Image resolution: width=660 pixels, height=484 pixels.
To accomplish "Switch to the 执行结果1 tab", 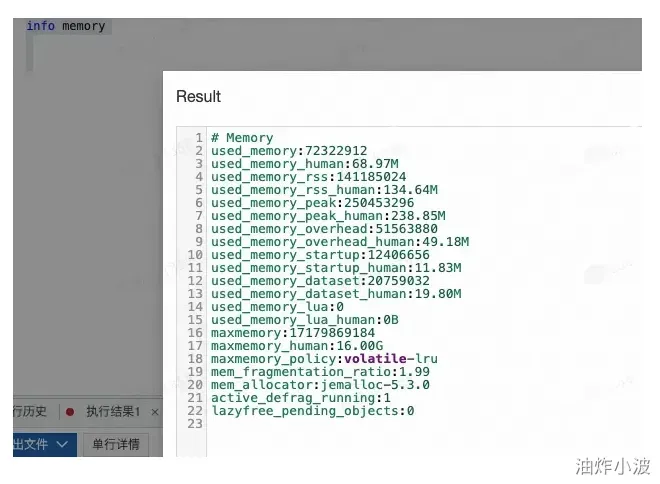I will (x=112, y=412).
